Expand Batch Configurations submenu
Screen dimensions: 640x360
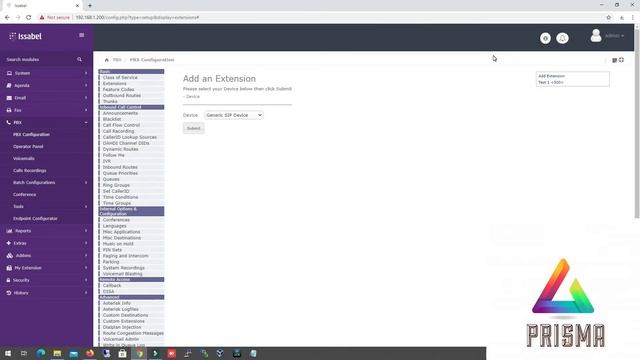47,182
